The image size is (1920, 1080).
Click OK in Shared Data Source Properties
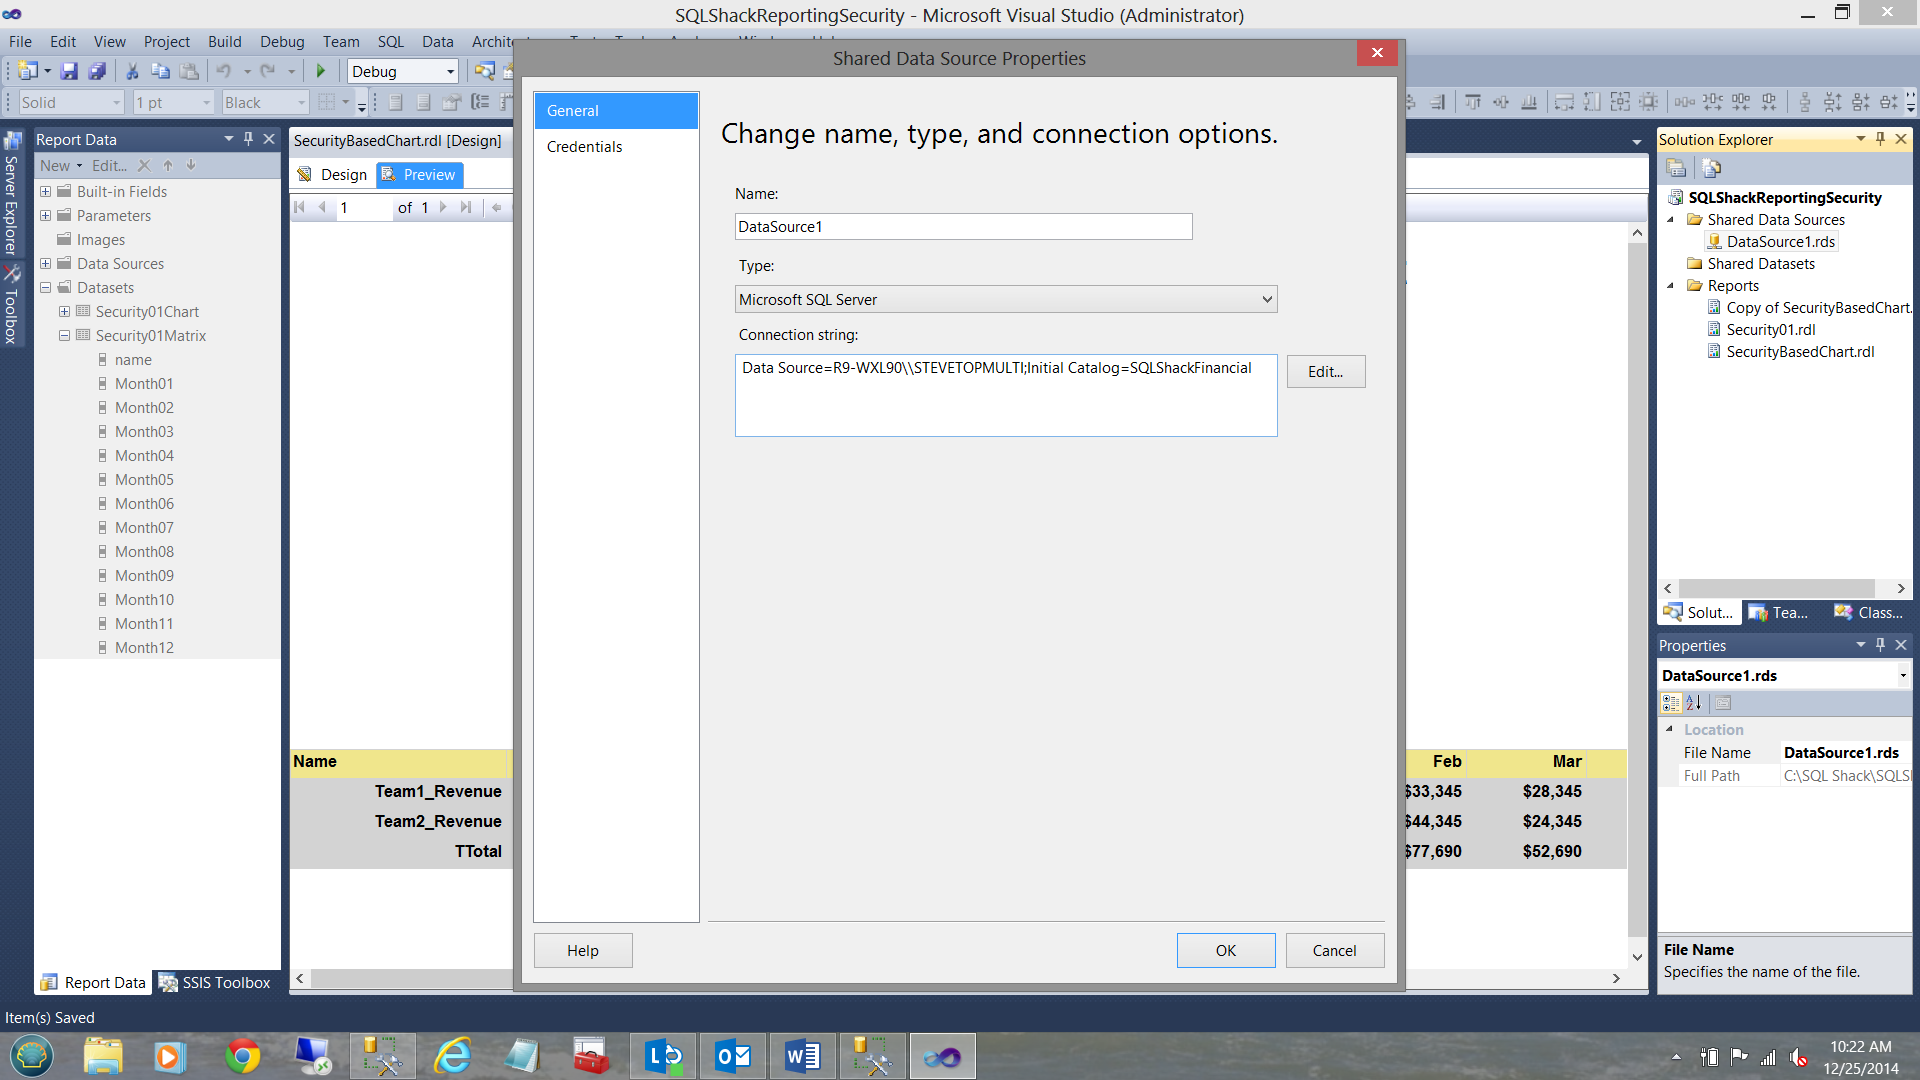[x=1225, y=950]
